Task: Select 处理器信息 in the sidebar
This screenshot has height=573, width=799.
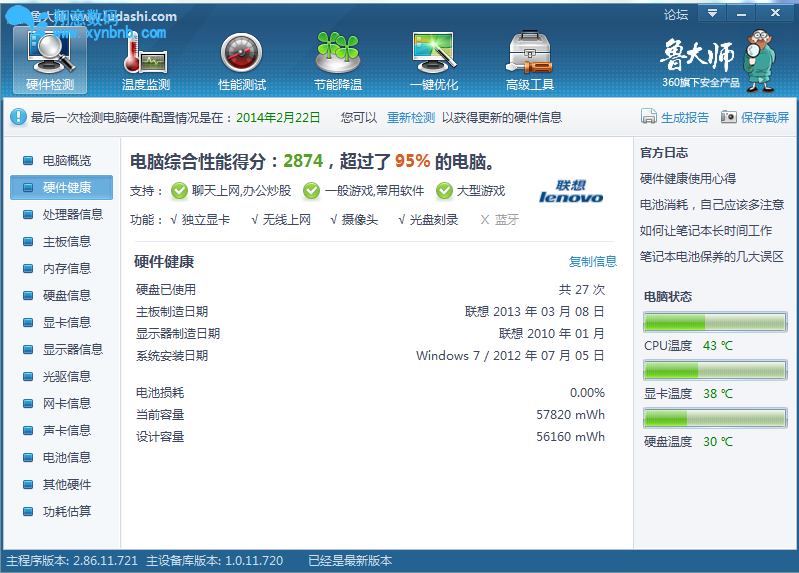Action: click(x=61, y=215)
